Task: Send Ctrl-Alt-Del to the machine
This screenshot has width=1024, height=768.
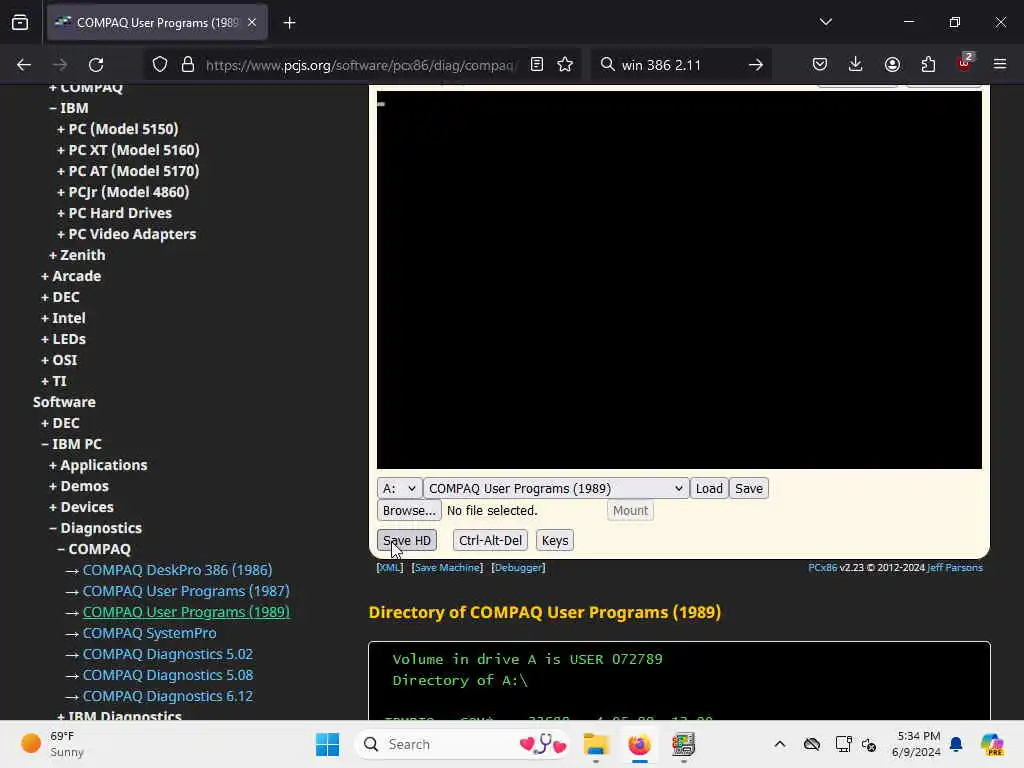Action: click(490, 540)
